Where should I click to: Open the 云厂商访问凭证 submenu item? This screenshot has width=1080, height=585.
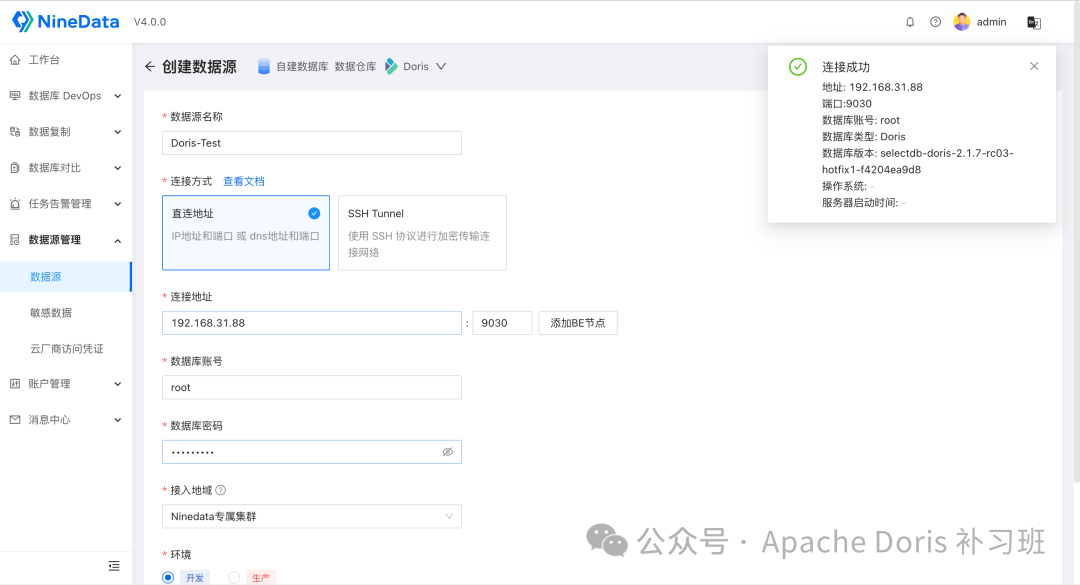point(65,349)
